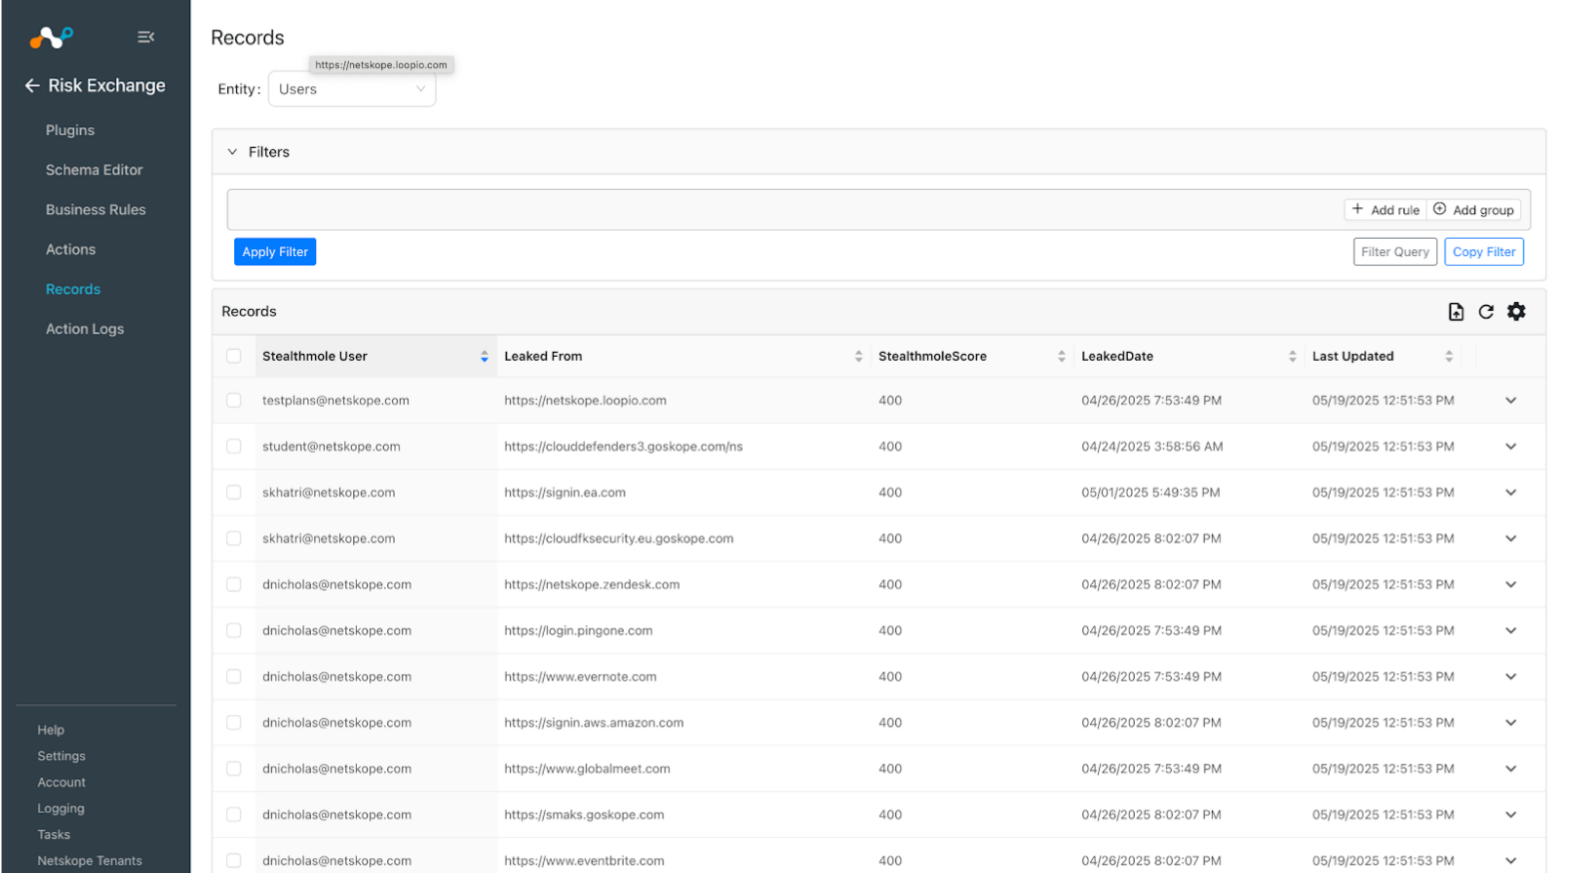Expand the www.evernote.com record row
The height and width of the screenshot is (873, 1570).
pyautogui.click(x=1511, y=676)
